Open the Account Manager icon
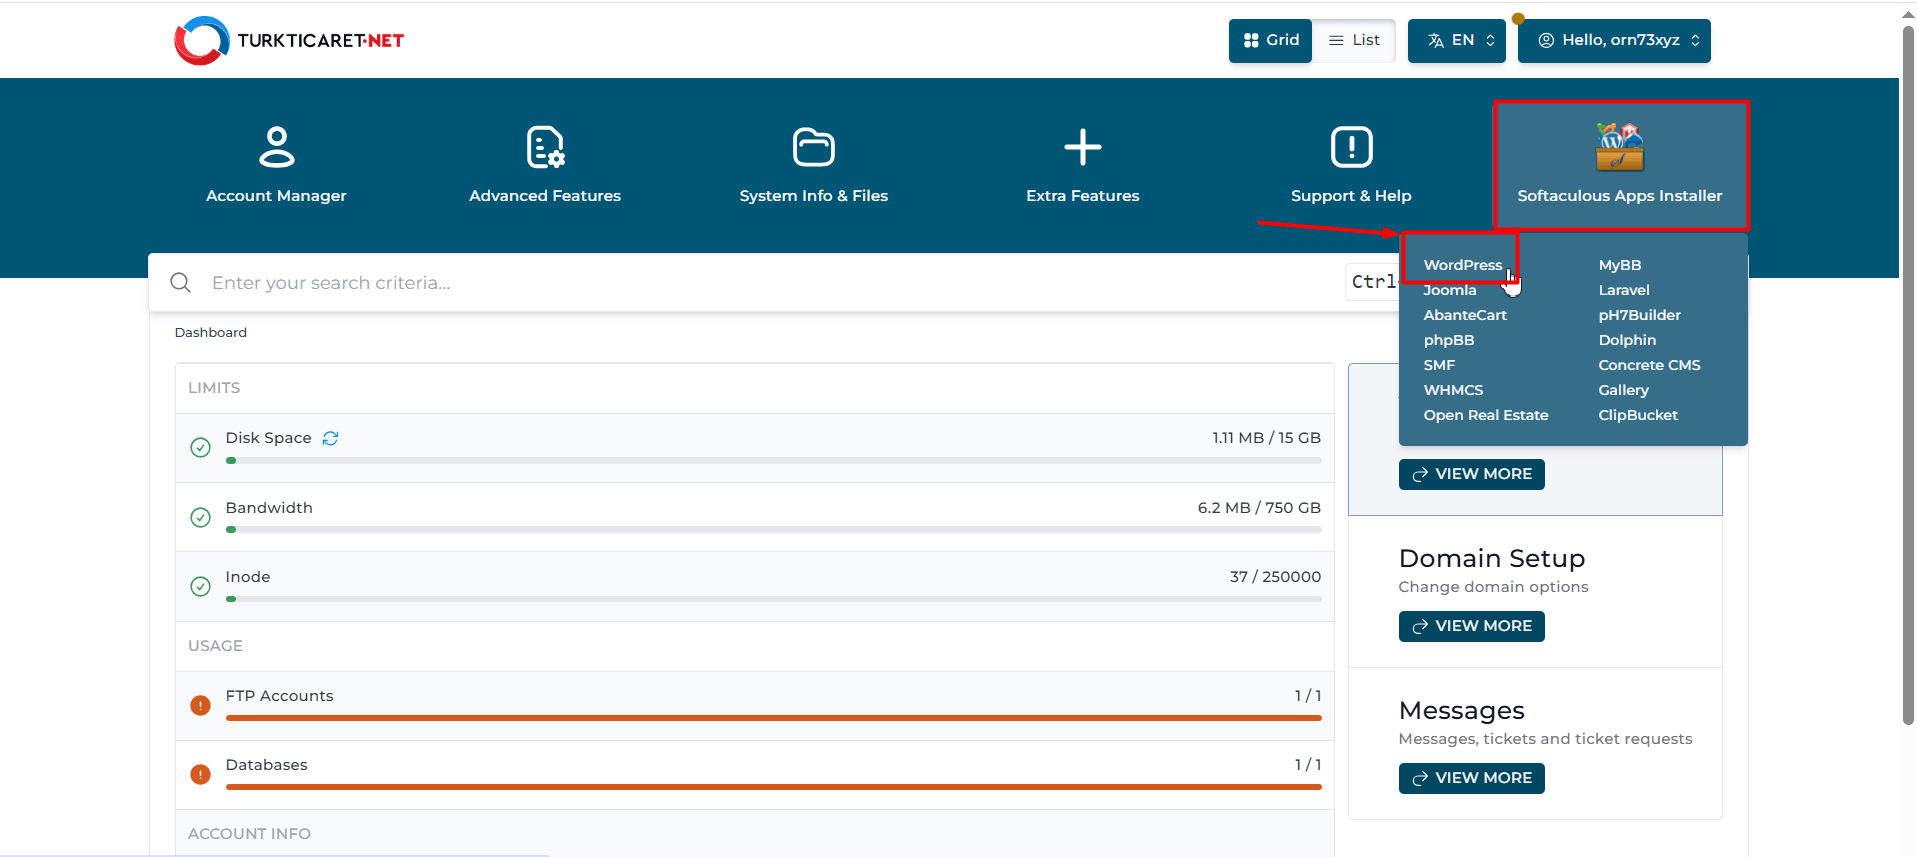The height and width of the screenshot is (857, 1917). (276, 147)
